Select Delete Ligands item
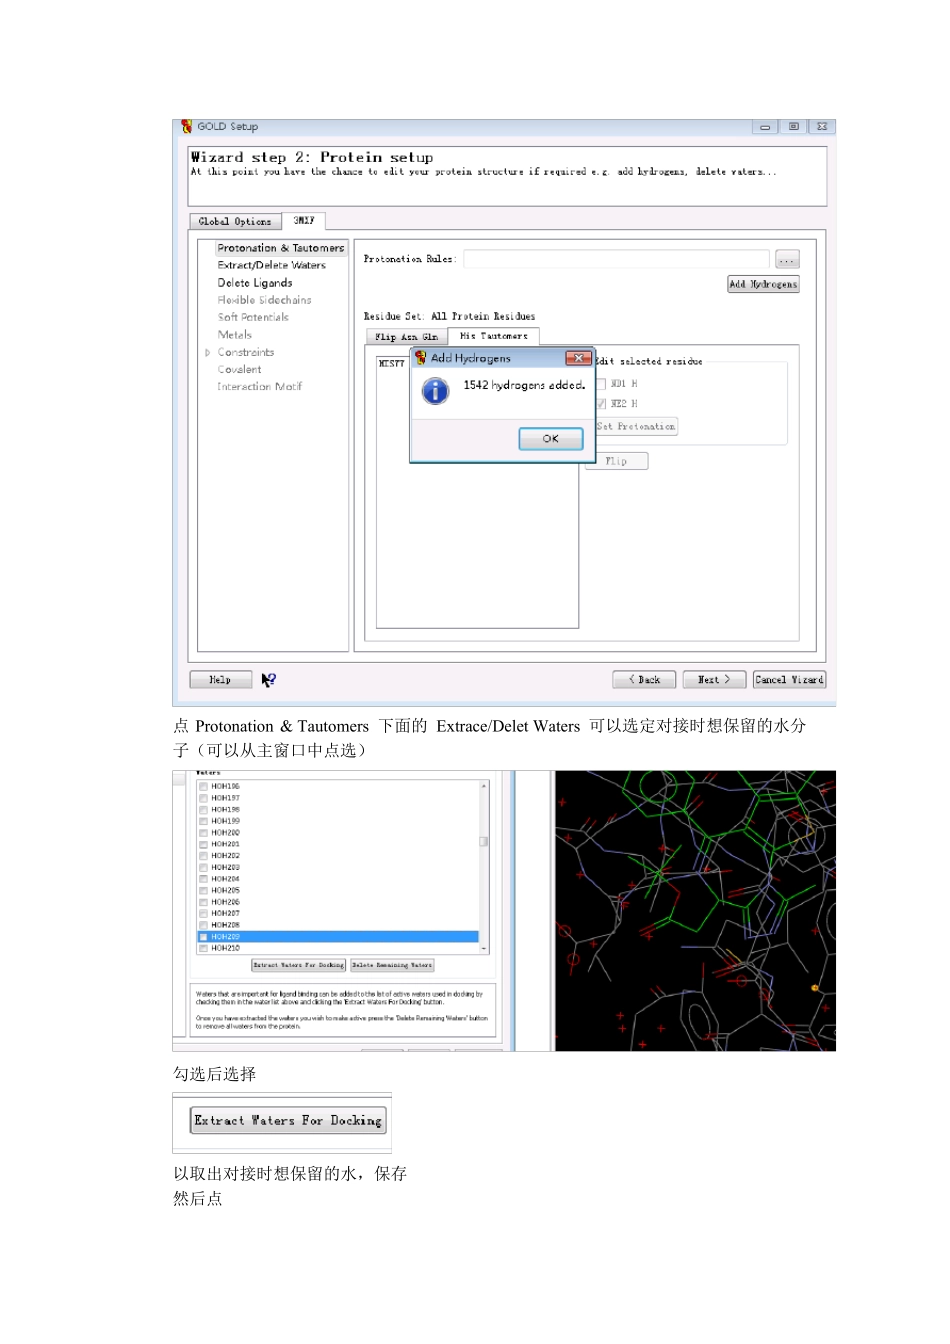 tap(255, 283)
